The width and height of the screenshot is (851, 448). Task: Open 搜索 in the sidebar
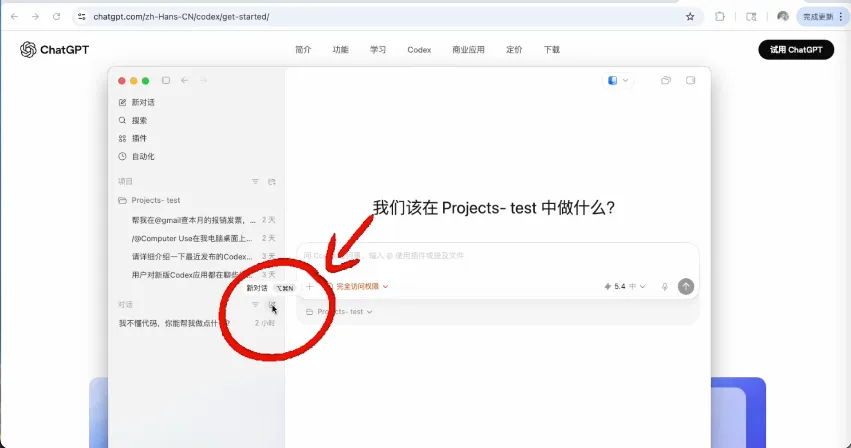click(x=133, y=120)
